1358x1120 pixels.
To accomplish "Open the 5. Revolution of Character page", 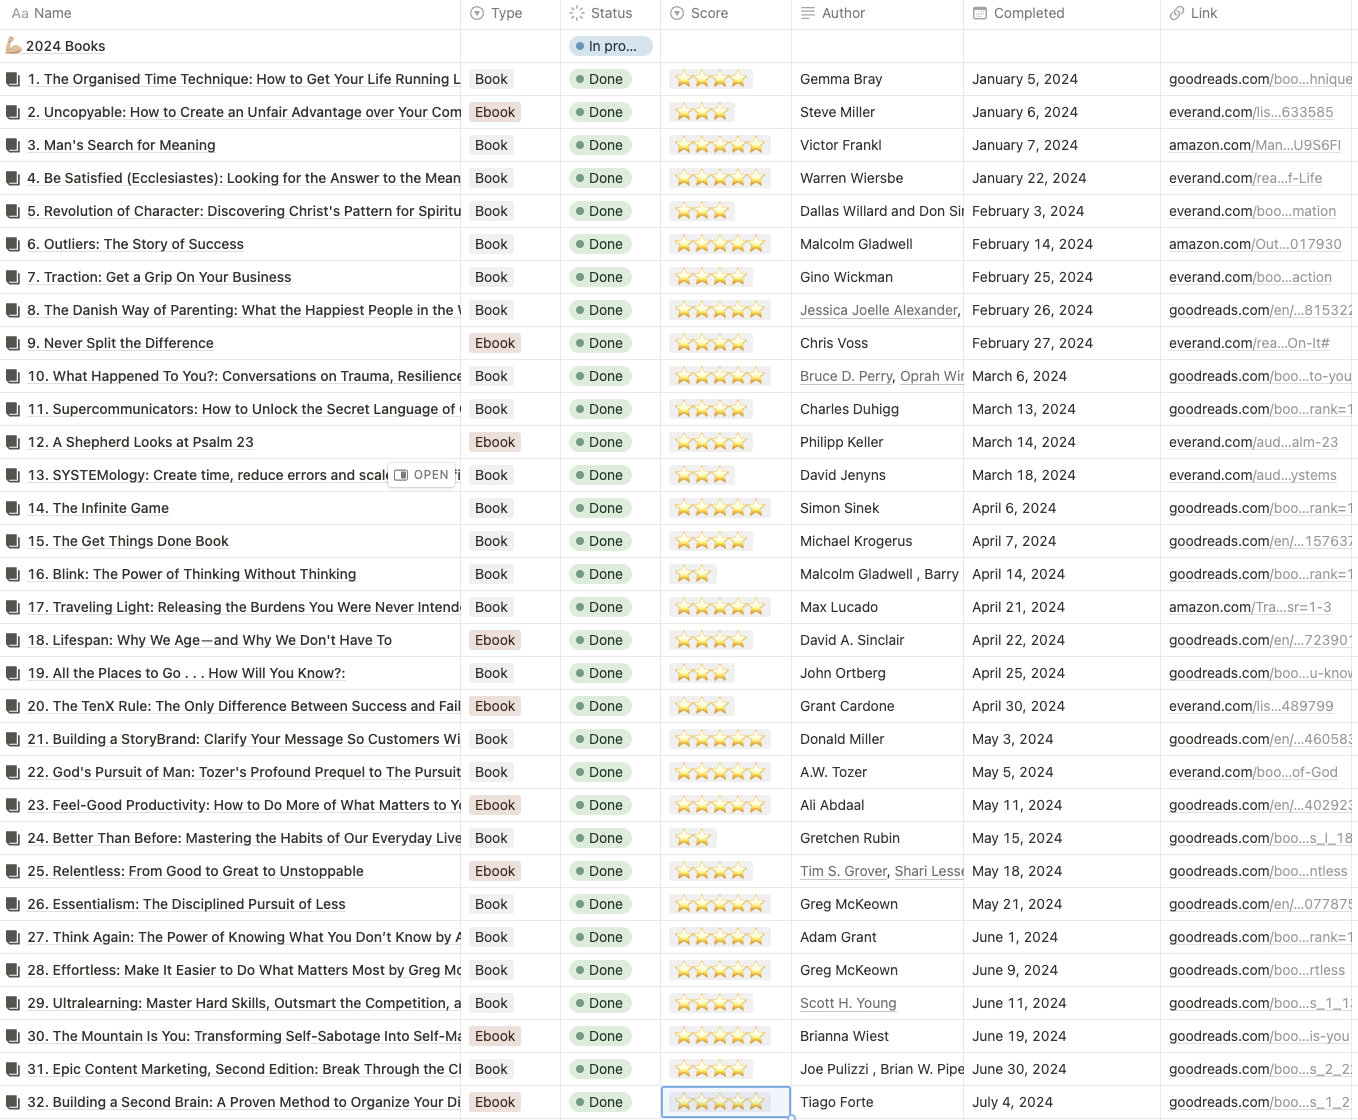I will (244, 211).
